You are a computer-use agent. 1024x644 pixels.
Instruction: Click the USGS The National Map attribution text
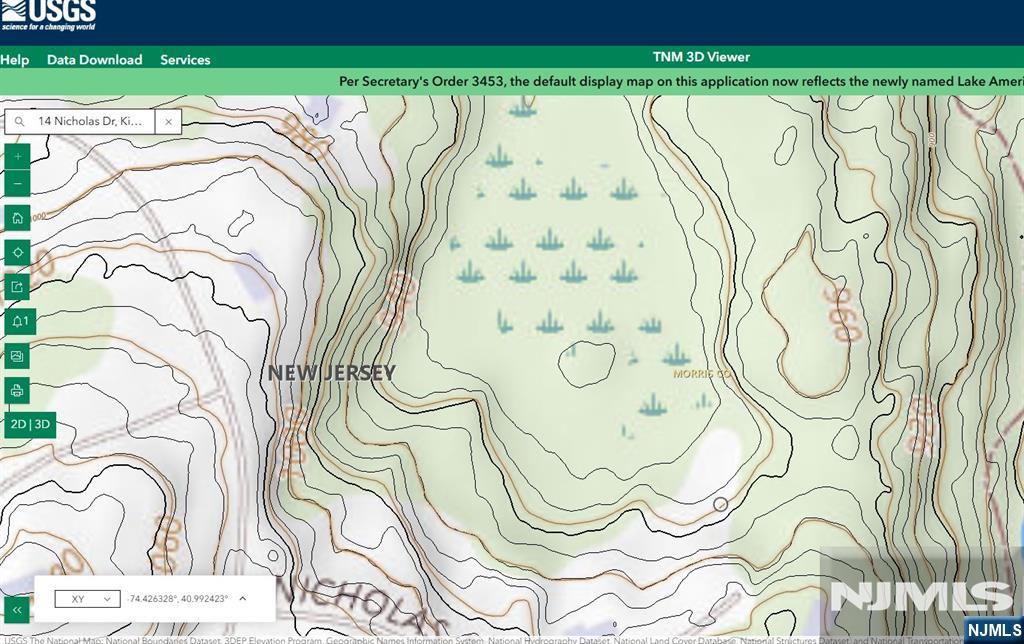tap(483, 640)
